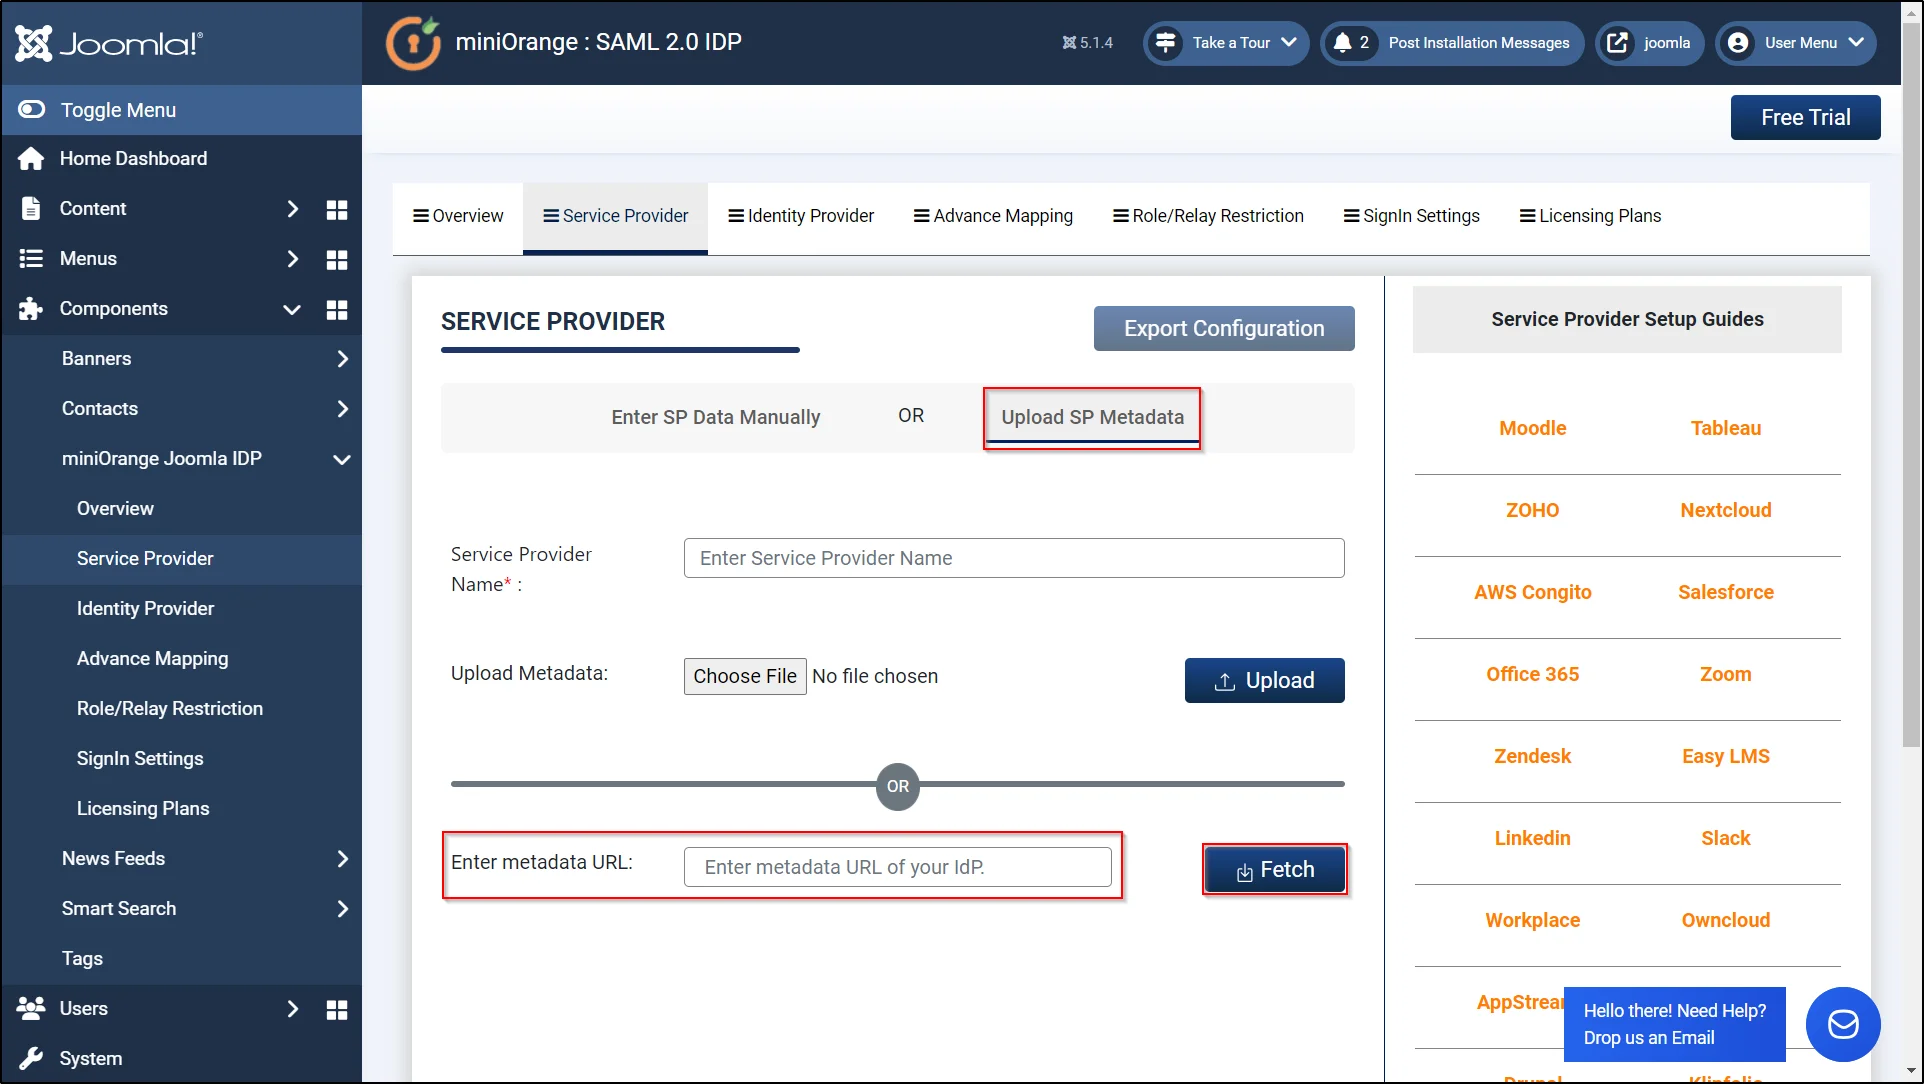Open the Zendesk setup guide

coord(1532,756)
